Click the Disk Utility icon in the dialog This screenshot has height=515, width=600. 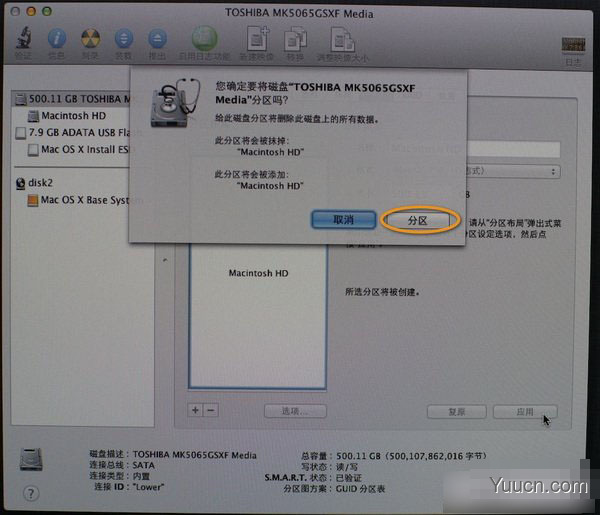[175, 103]
